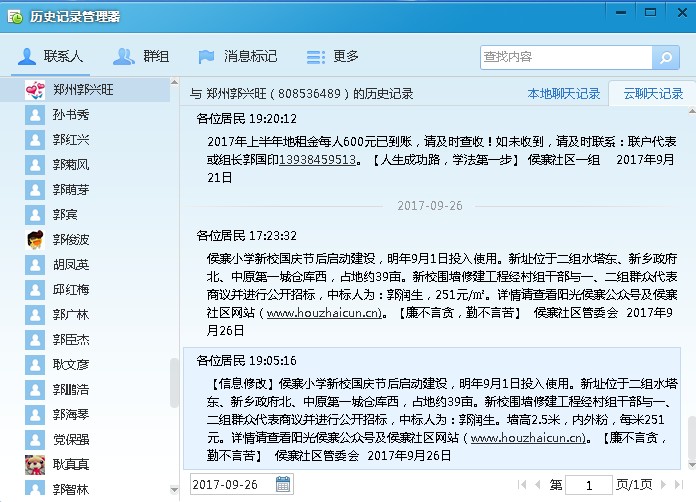Open the calendar date picker icon
696x502 pixels.
(x=283, y=484)
